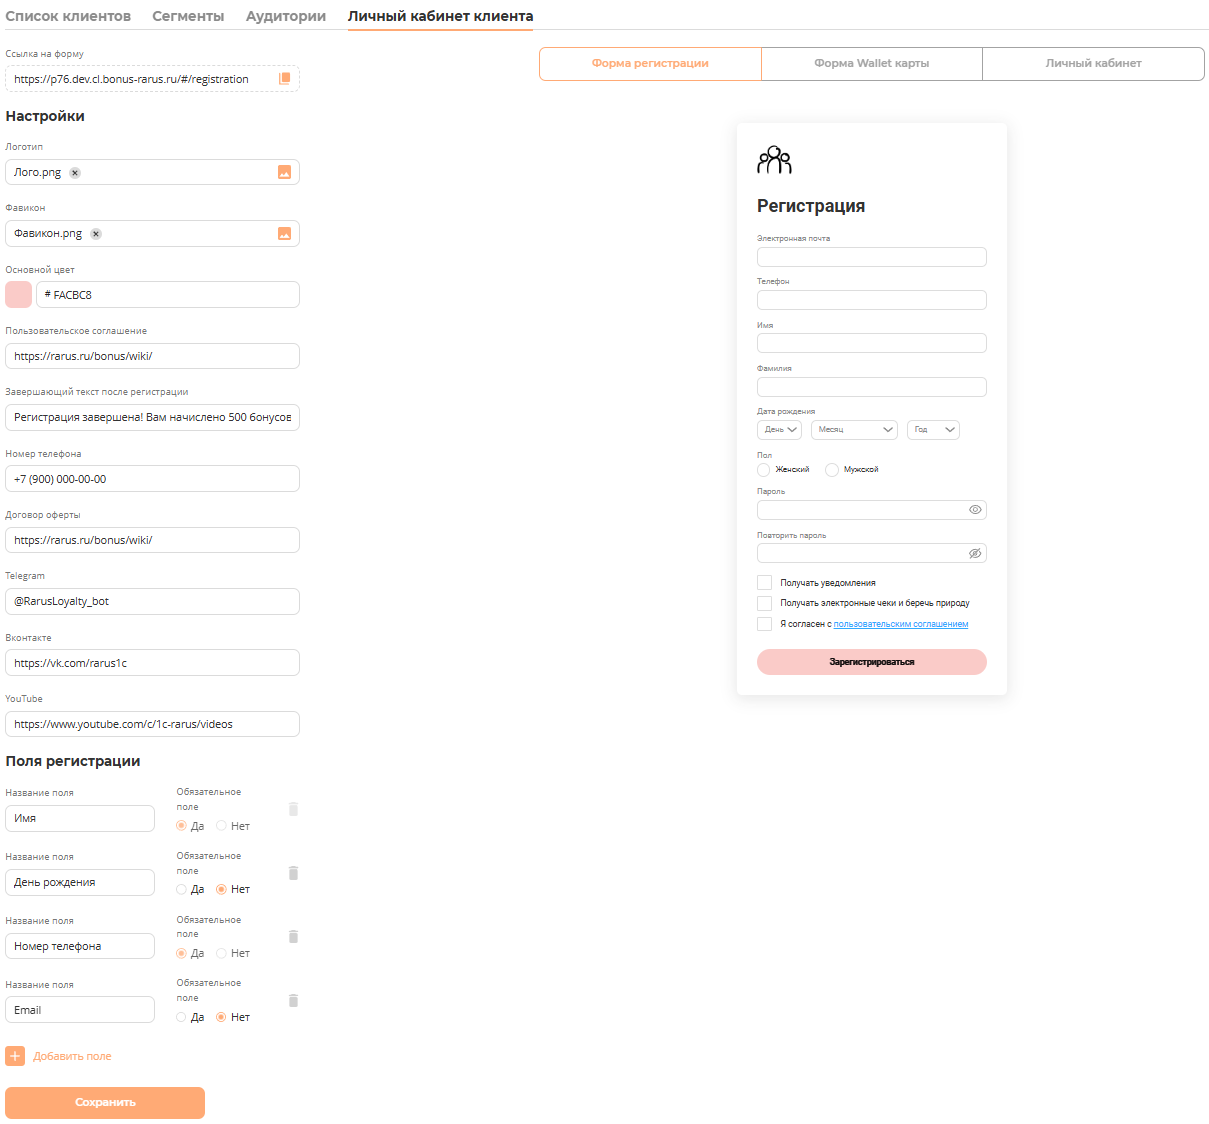This screenshot has height=1124, width=1209.
Task: Toggle visibility in Повторить пароль field
Action: point(975,554)
